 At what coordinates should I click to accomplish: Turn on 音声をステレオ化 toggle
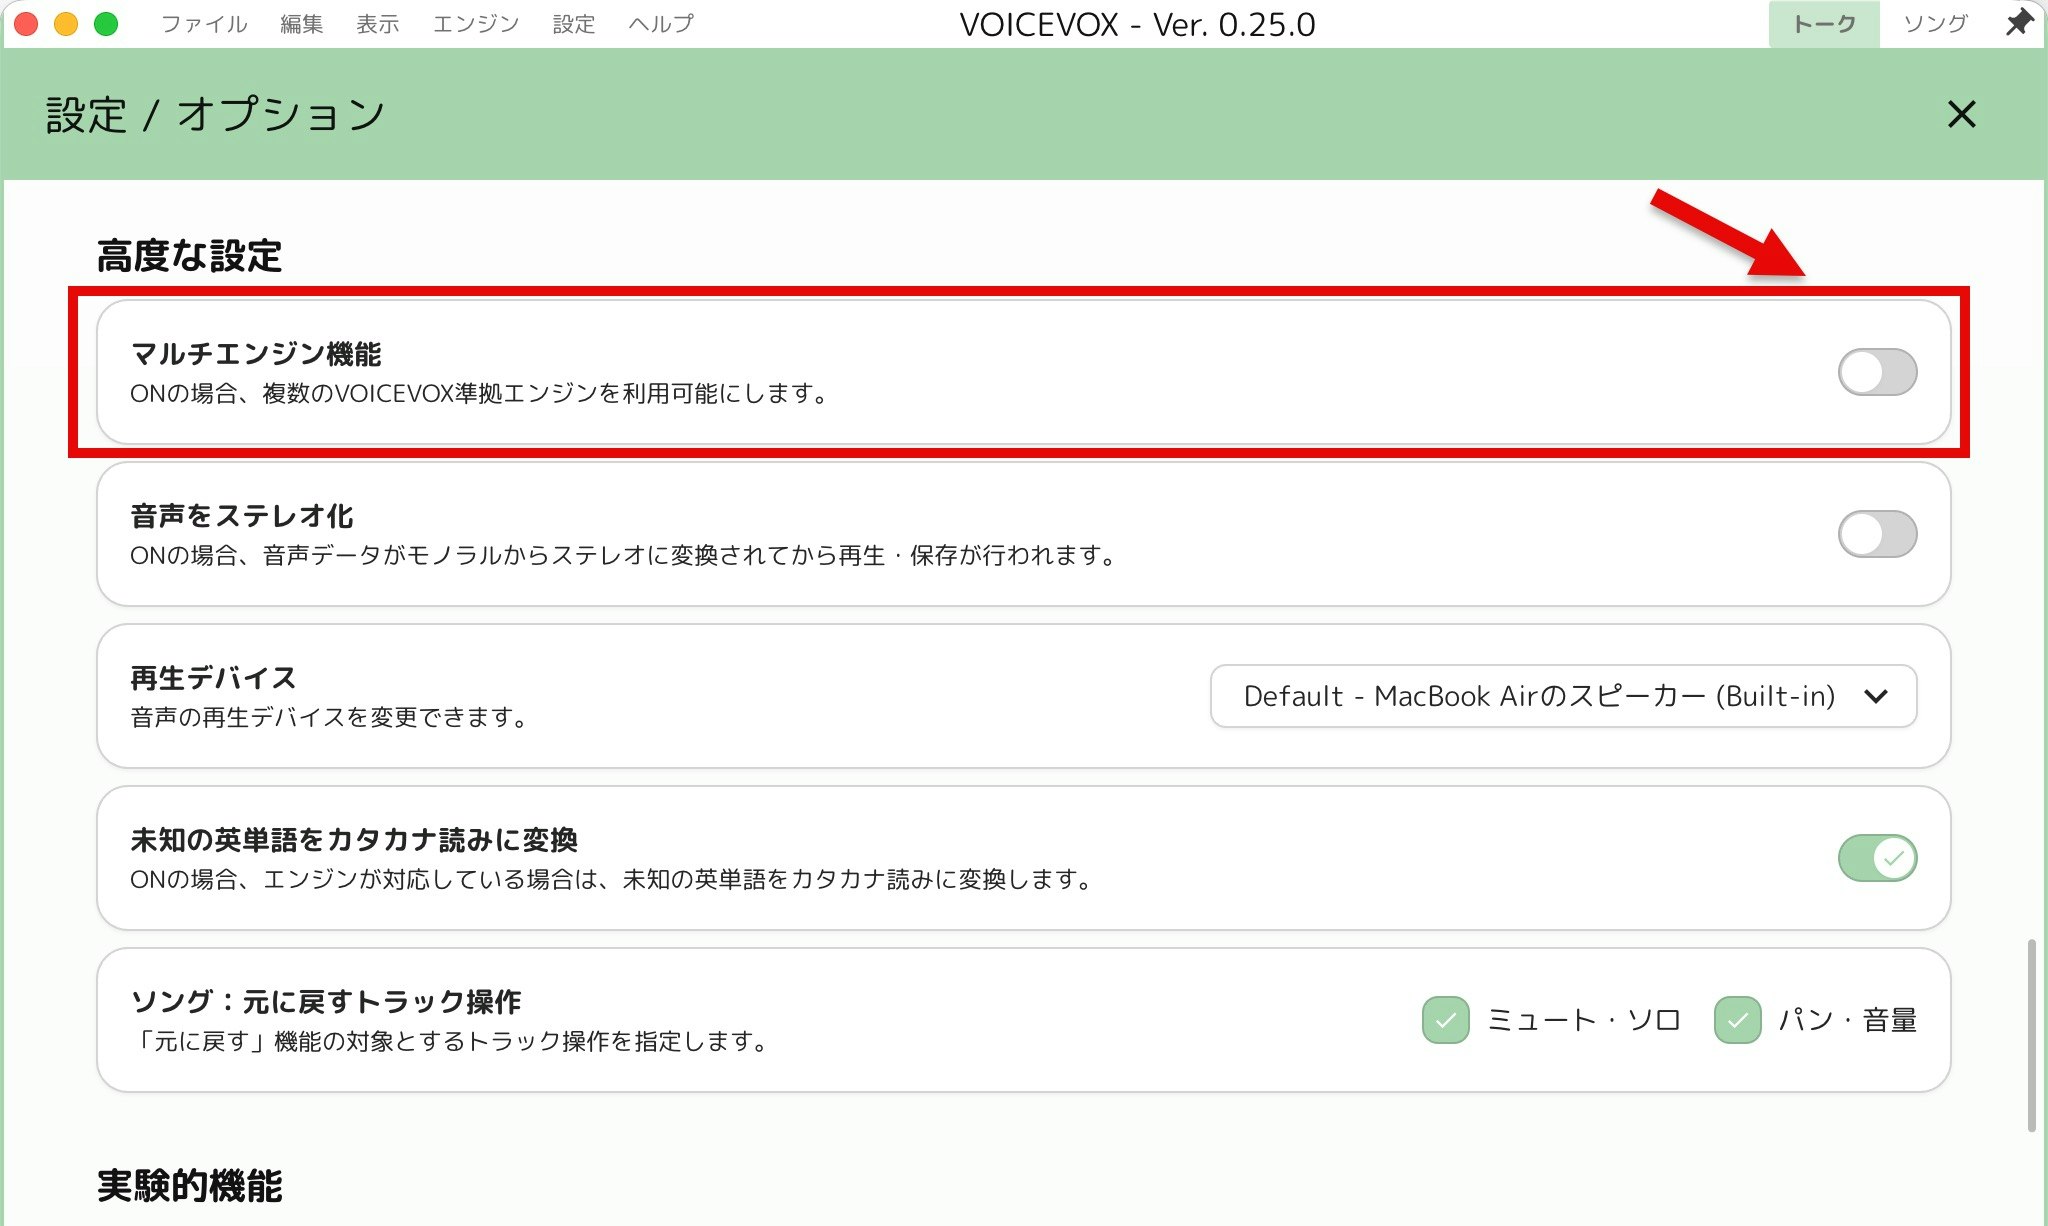click(1877, 534)
